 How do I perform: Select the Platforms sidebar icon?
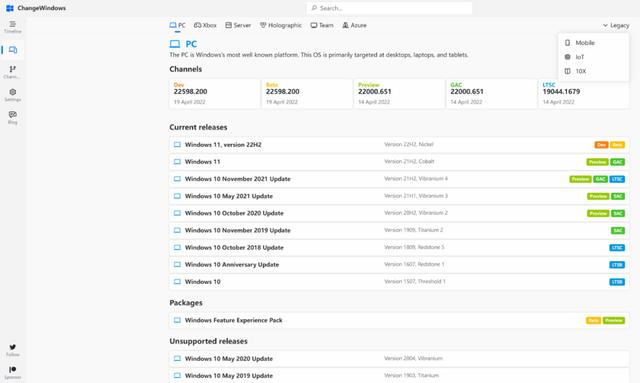coord(13,50)
